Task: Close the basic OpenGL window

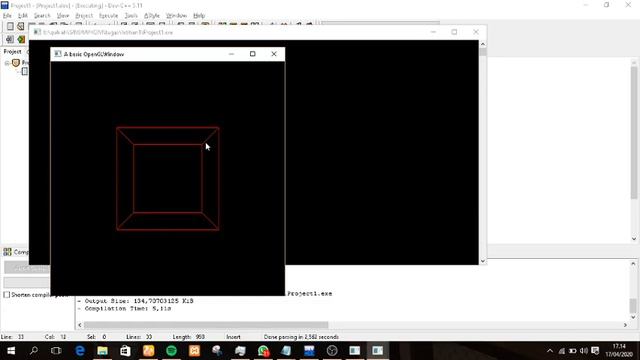Action: point(274,54)
